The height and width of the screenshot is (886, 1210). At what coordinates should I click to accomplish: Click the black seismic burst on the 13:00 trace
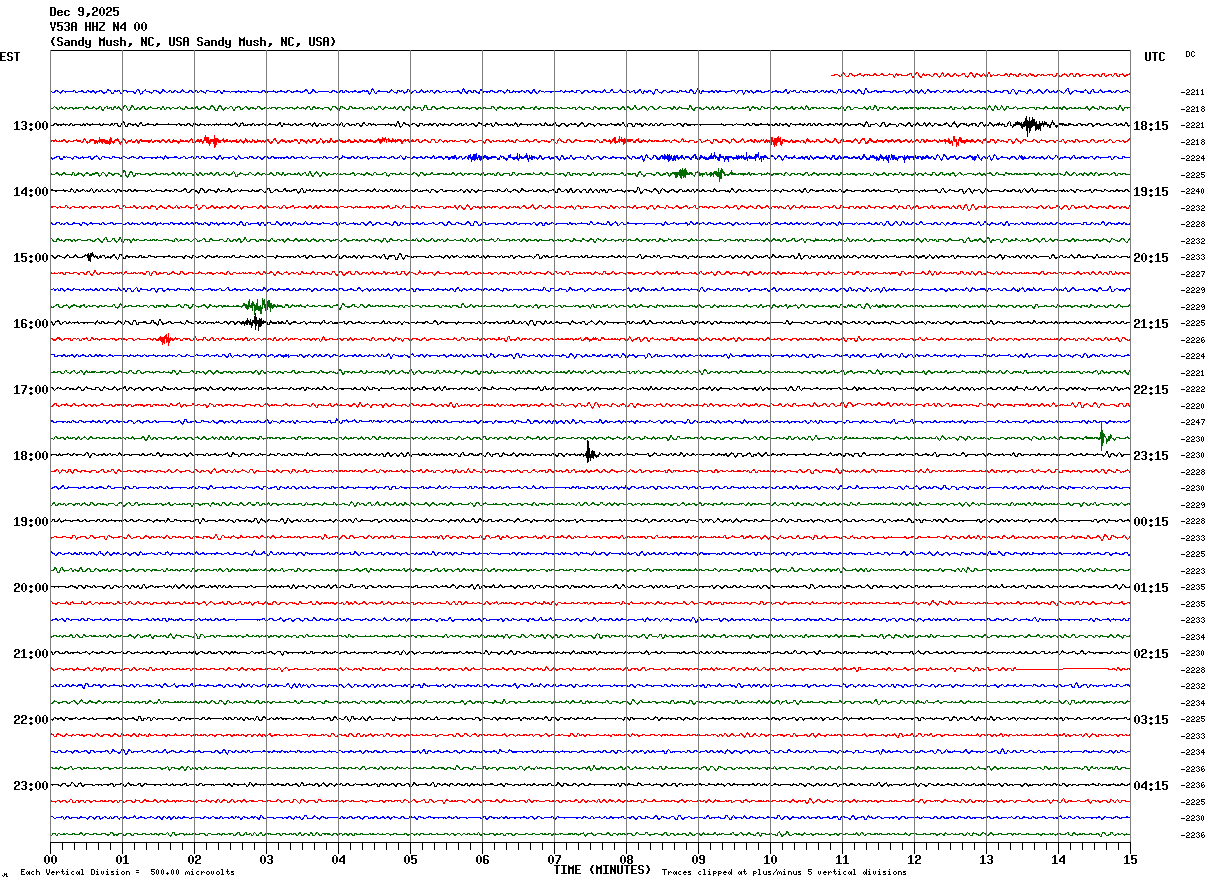(x=1029, y=125)
